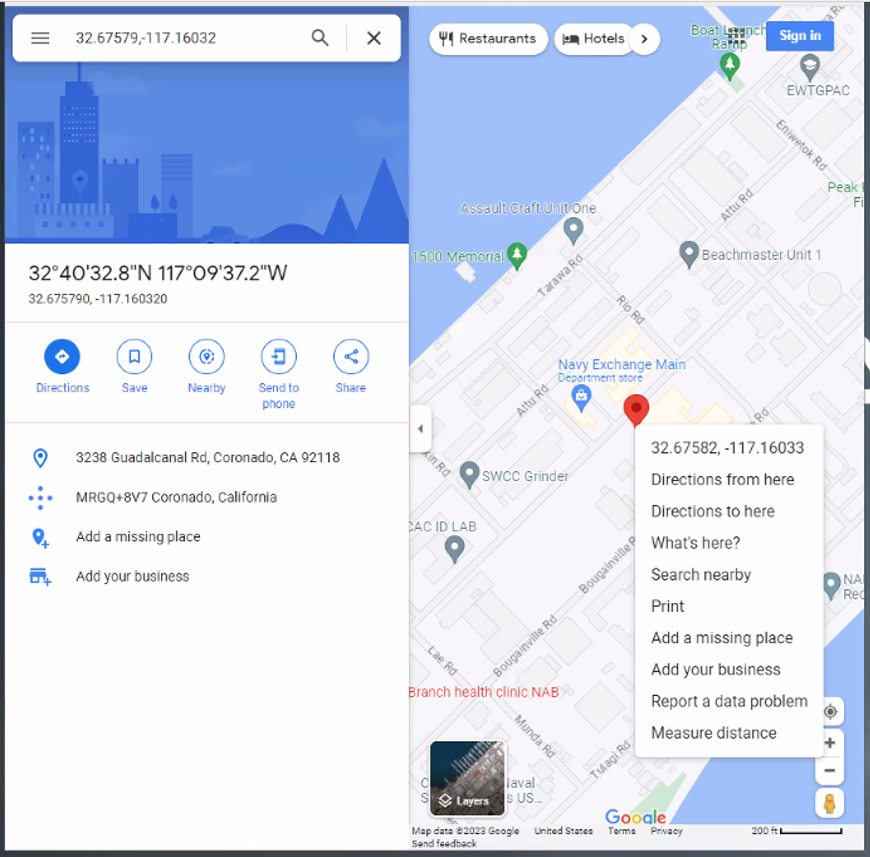Open the Layers satellite thumbnail
This screenshot has width=870, height=857.
tap(467, 779)
